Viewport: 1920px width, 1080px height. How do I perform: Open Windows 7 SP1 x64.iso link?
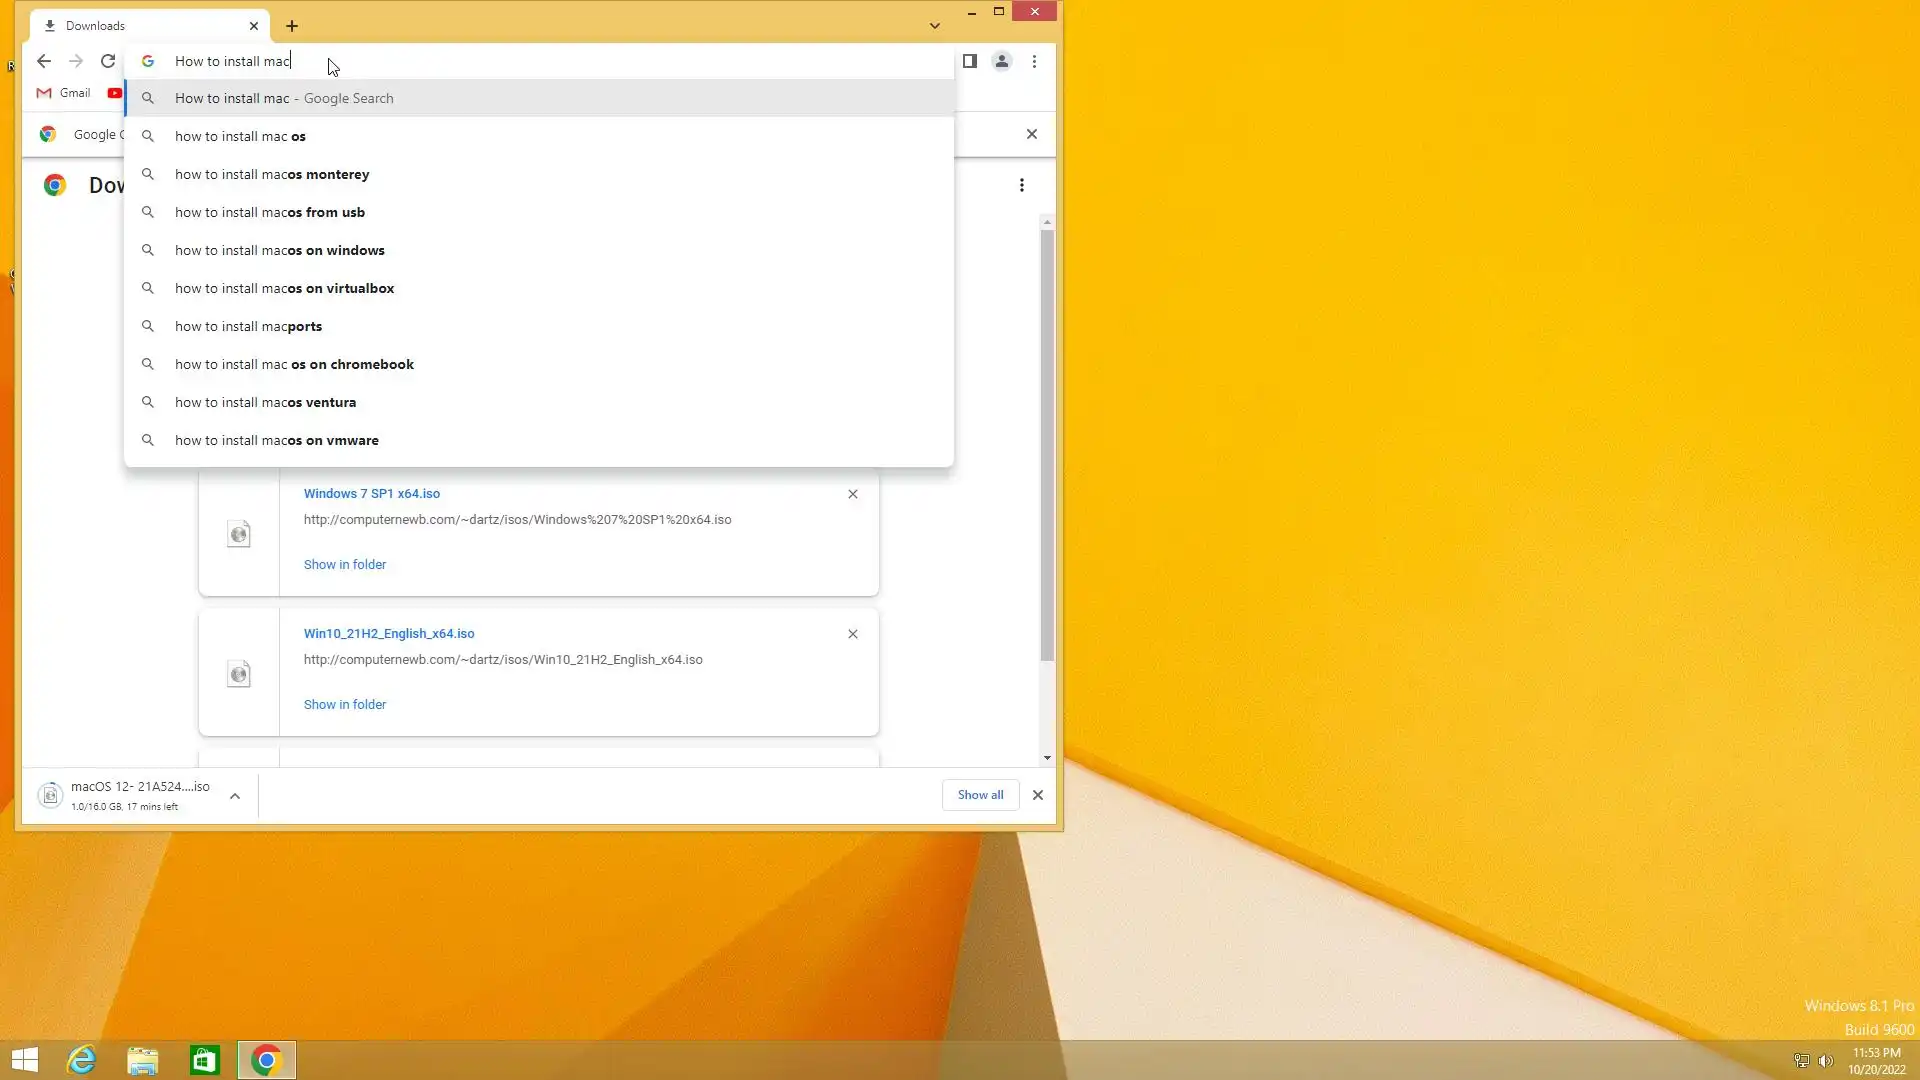point(371,493)
